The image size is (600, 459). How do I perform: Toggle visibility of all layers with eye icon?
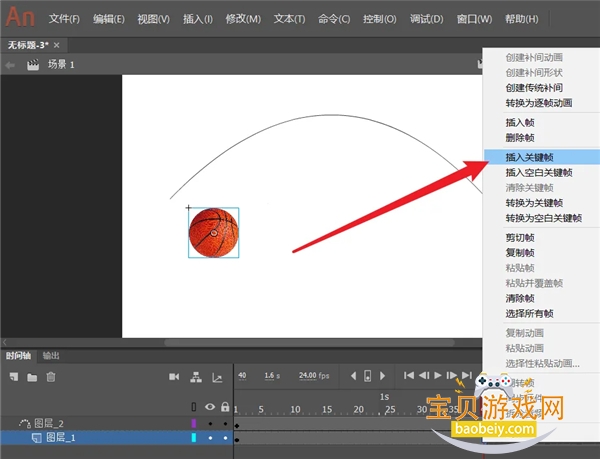pos(210,407)
